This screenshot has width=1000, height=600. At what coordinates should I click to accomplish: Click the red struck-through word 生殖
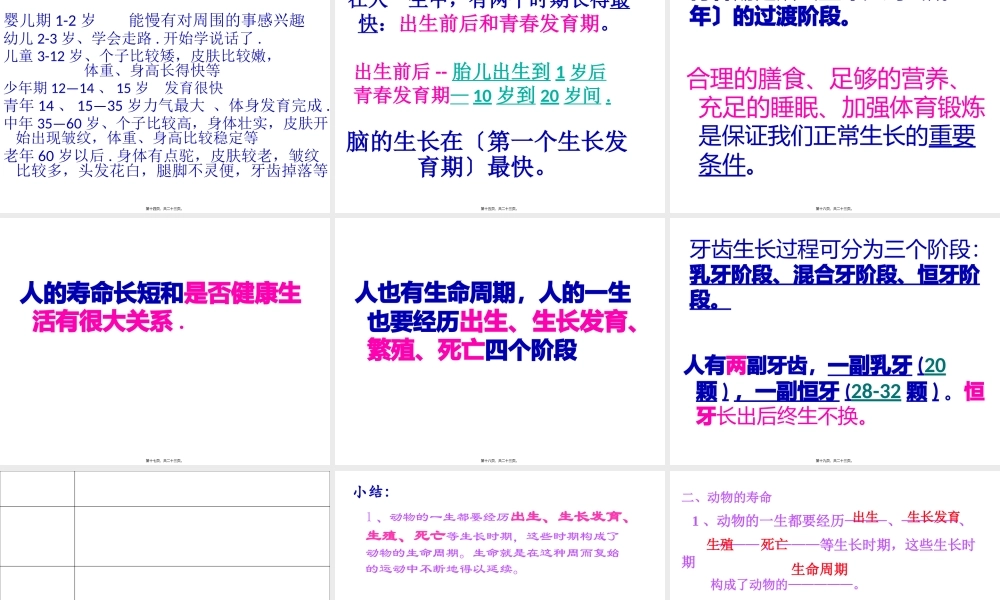[720, 545]
